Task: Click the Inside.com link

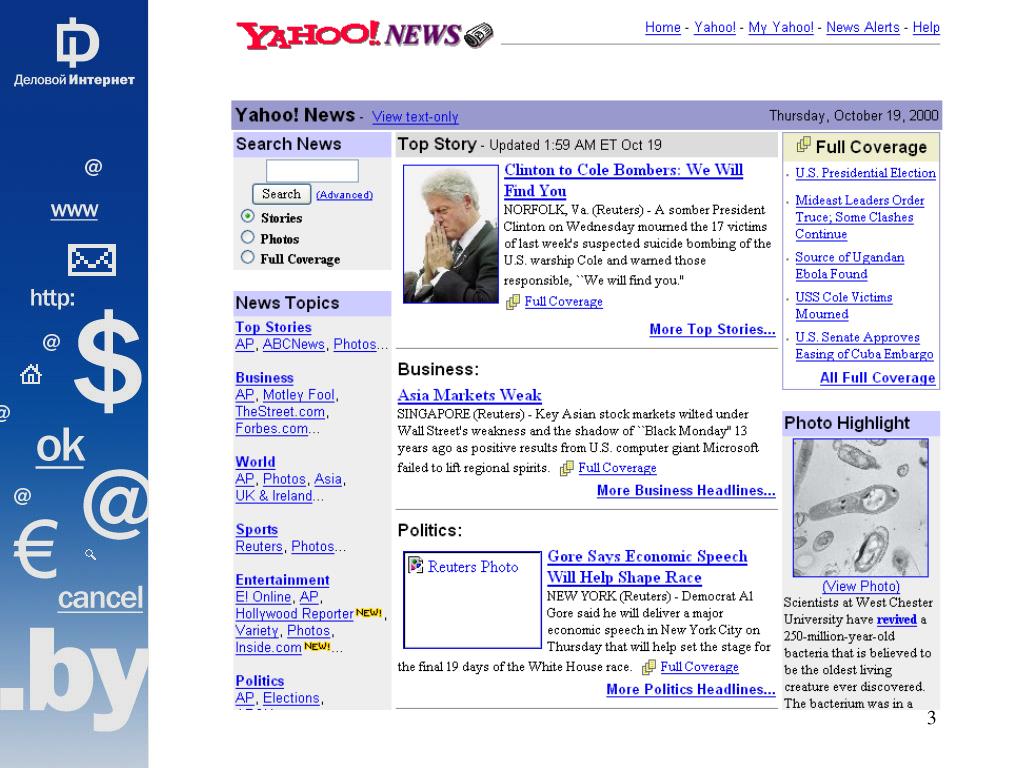Action: [x=268, y=647]
